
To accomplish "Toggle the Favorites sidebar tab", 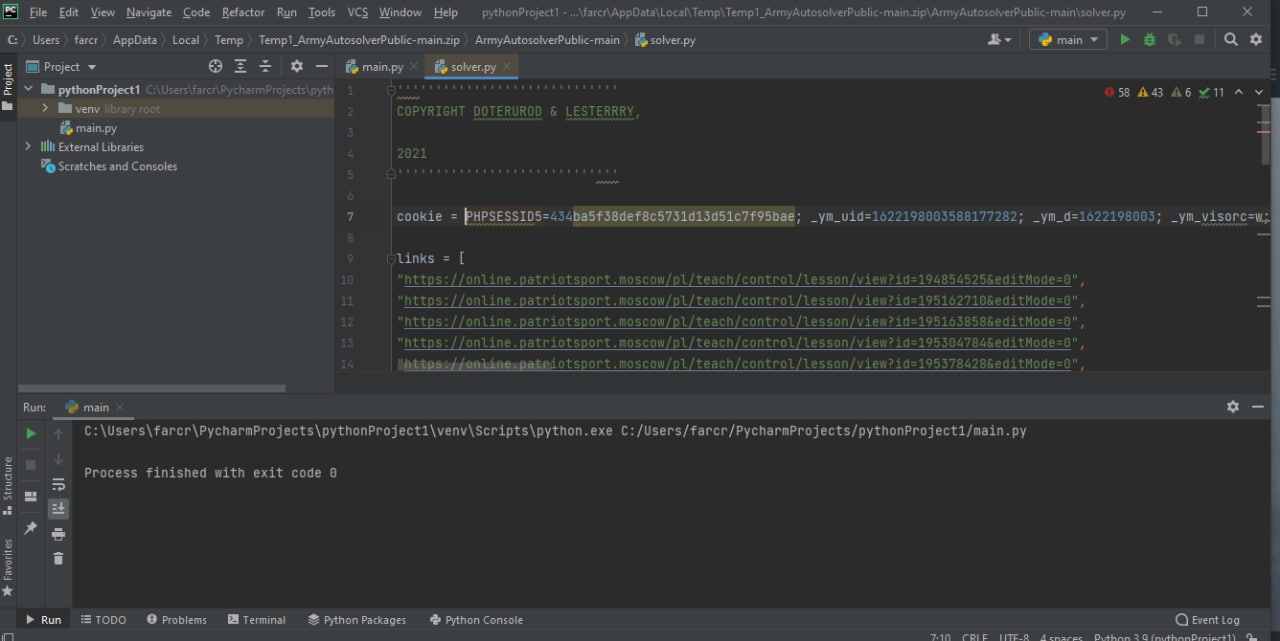I will pyautogui.click(x=8, y=567).
